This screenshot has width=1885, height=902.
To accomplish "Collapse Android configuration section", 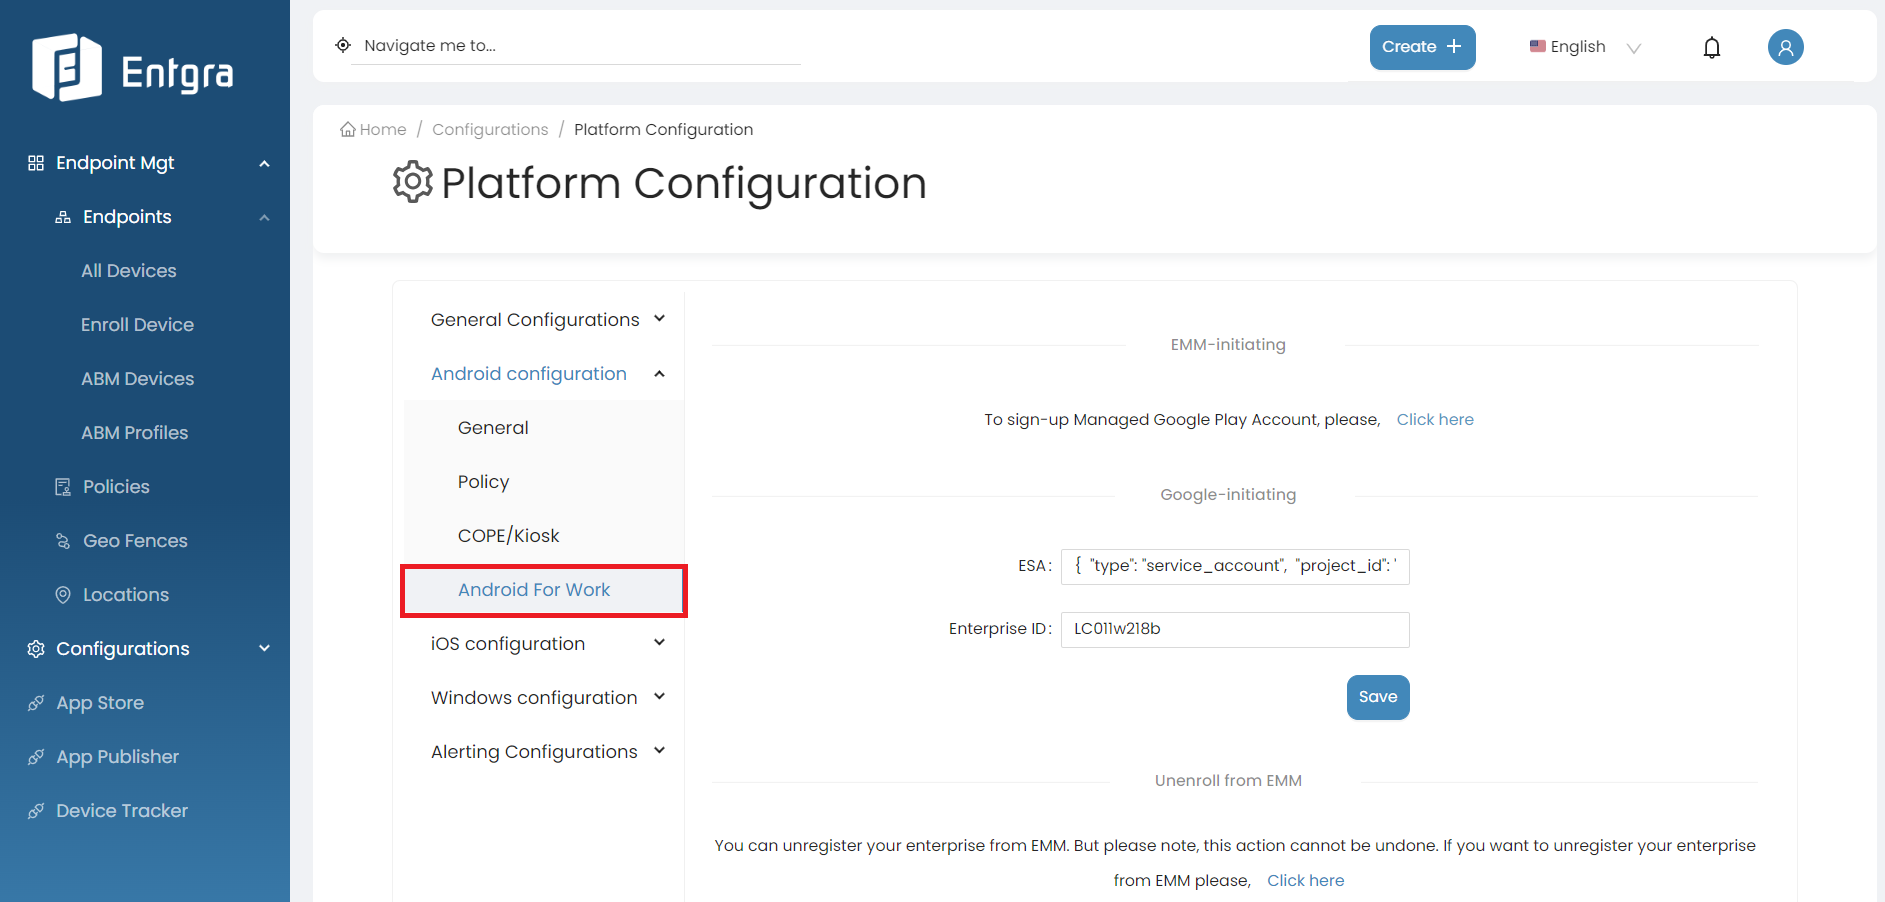I will click(547, 373).
